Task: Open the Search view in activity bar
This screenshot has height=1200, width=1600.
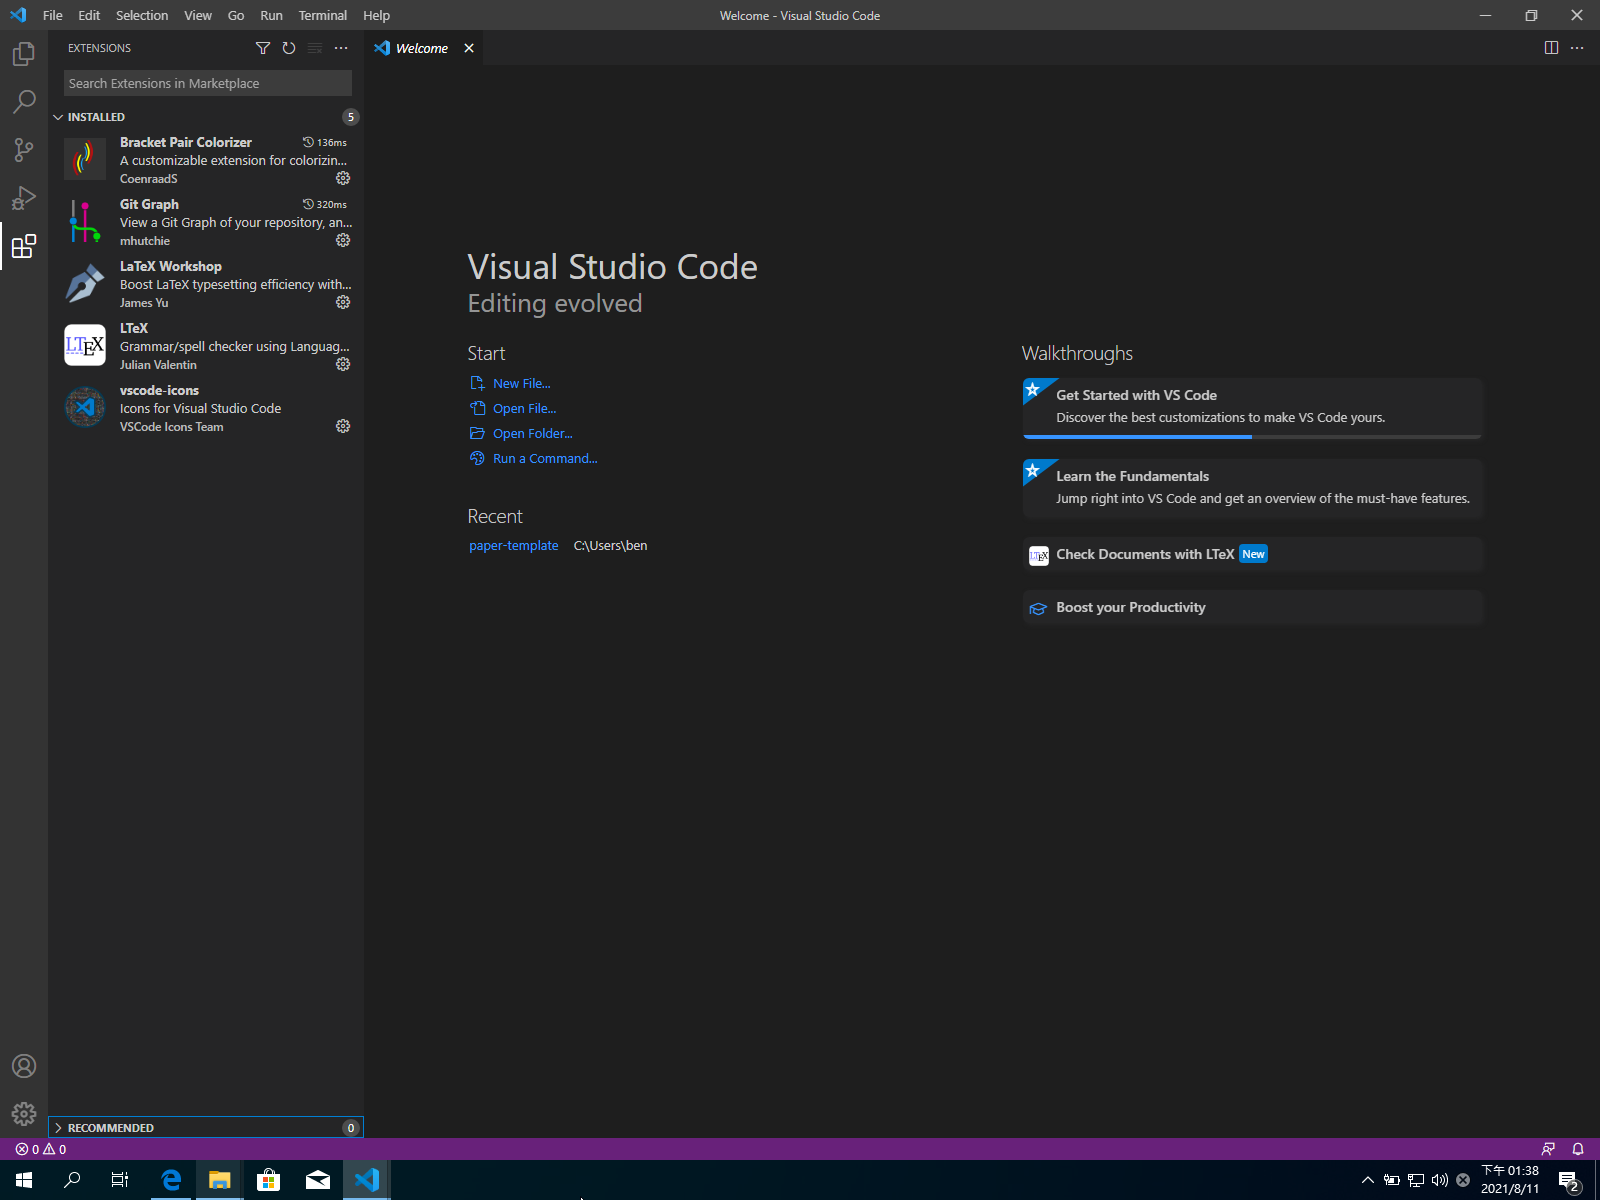Action: pos(24,102)
